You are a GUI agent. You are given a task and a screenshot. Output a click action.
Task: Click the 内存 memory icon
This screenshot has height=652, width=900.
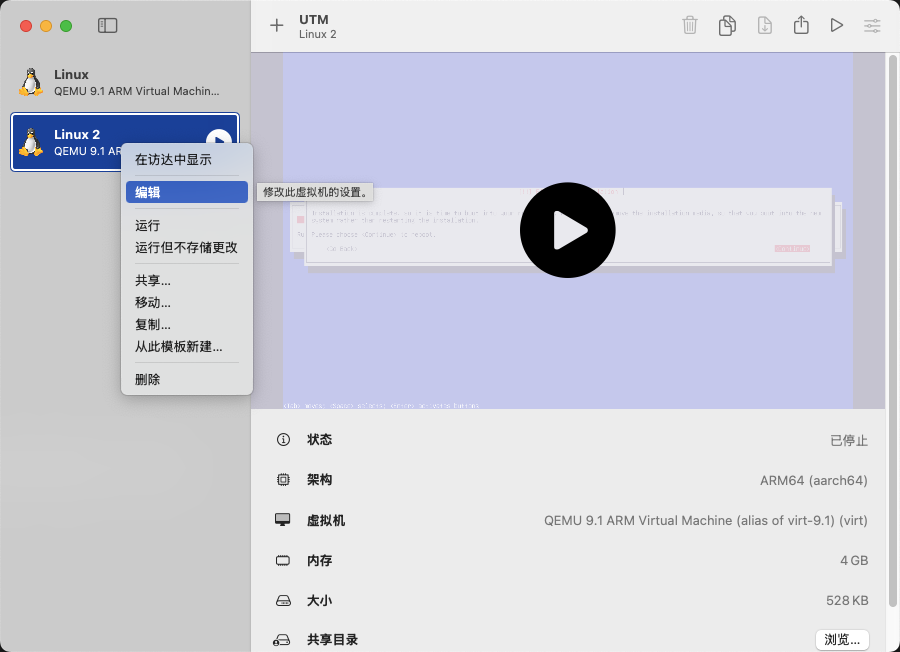pos(283,560)
